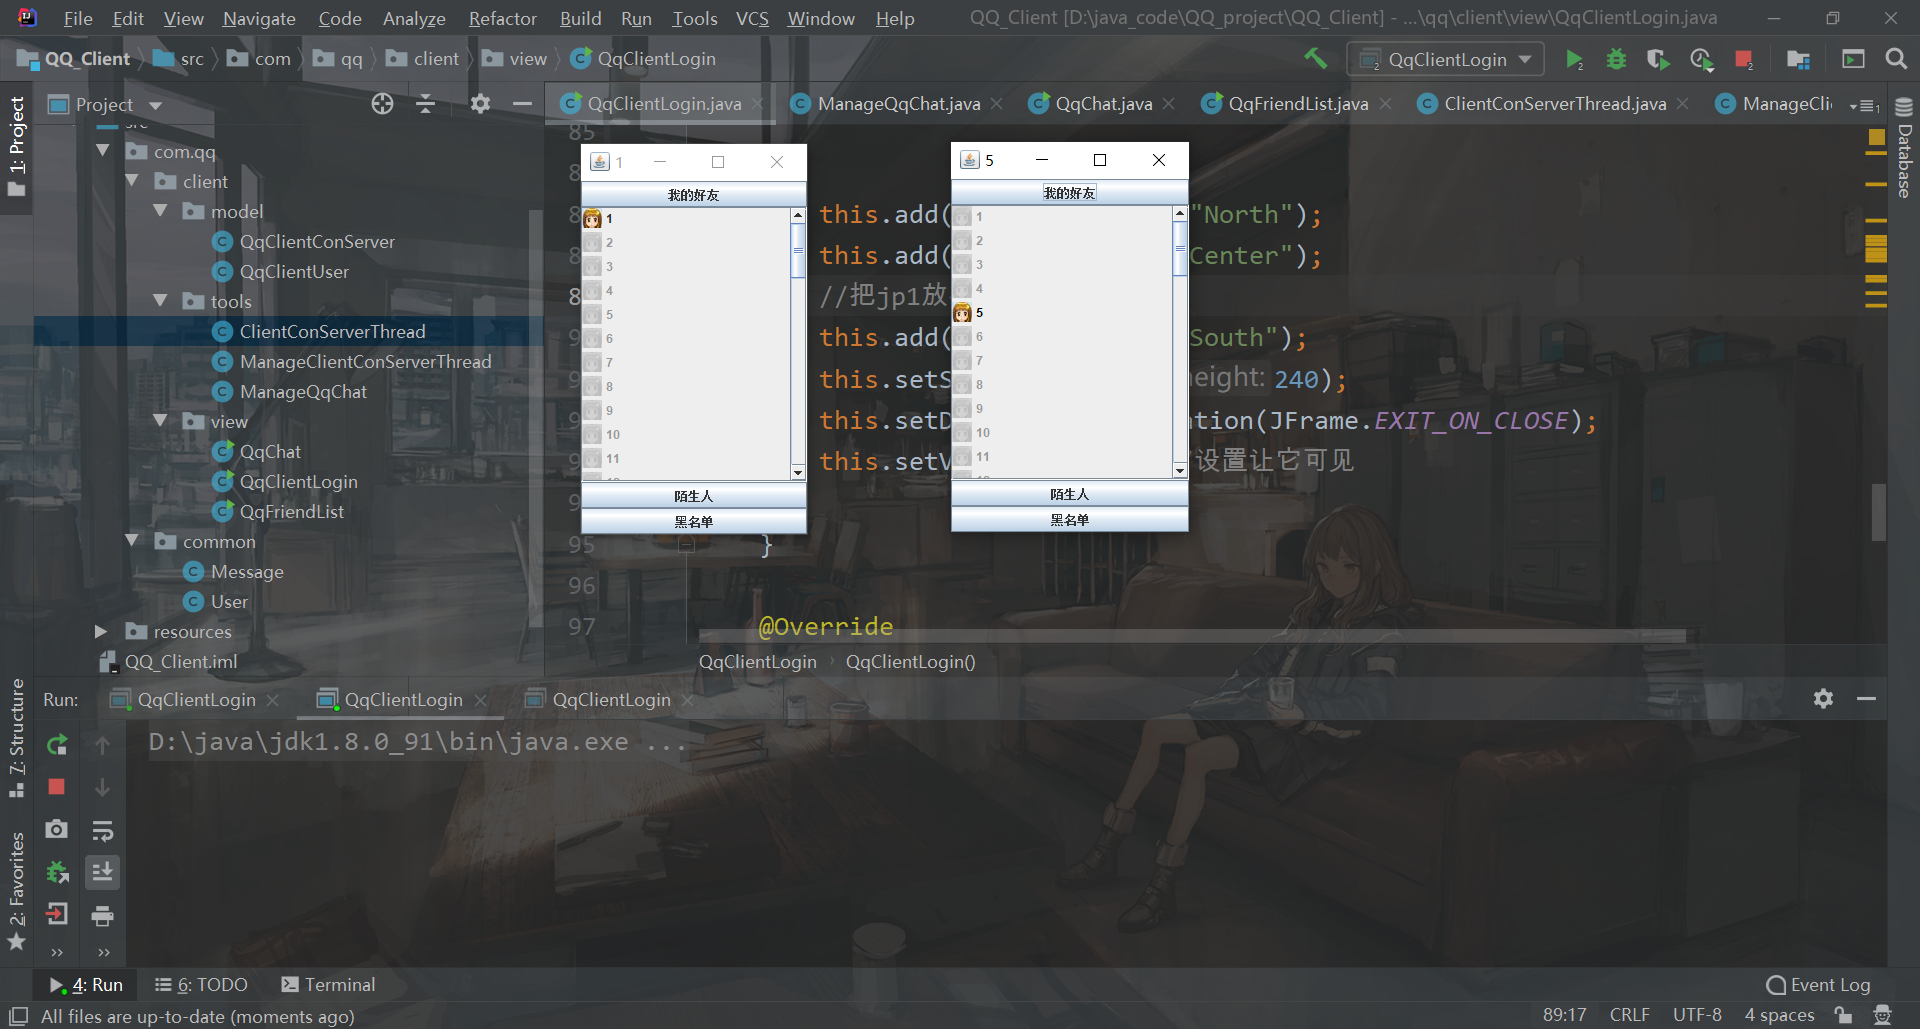Open Message class in project tree
1920x1029 pixels.
coord(247,571)
